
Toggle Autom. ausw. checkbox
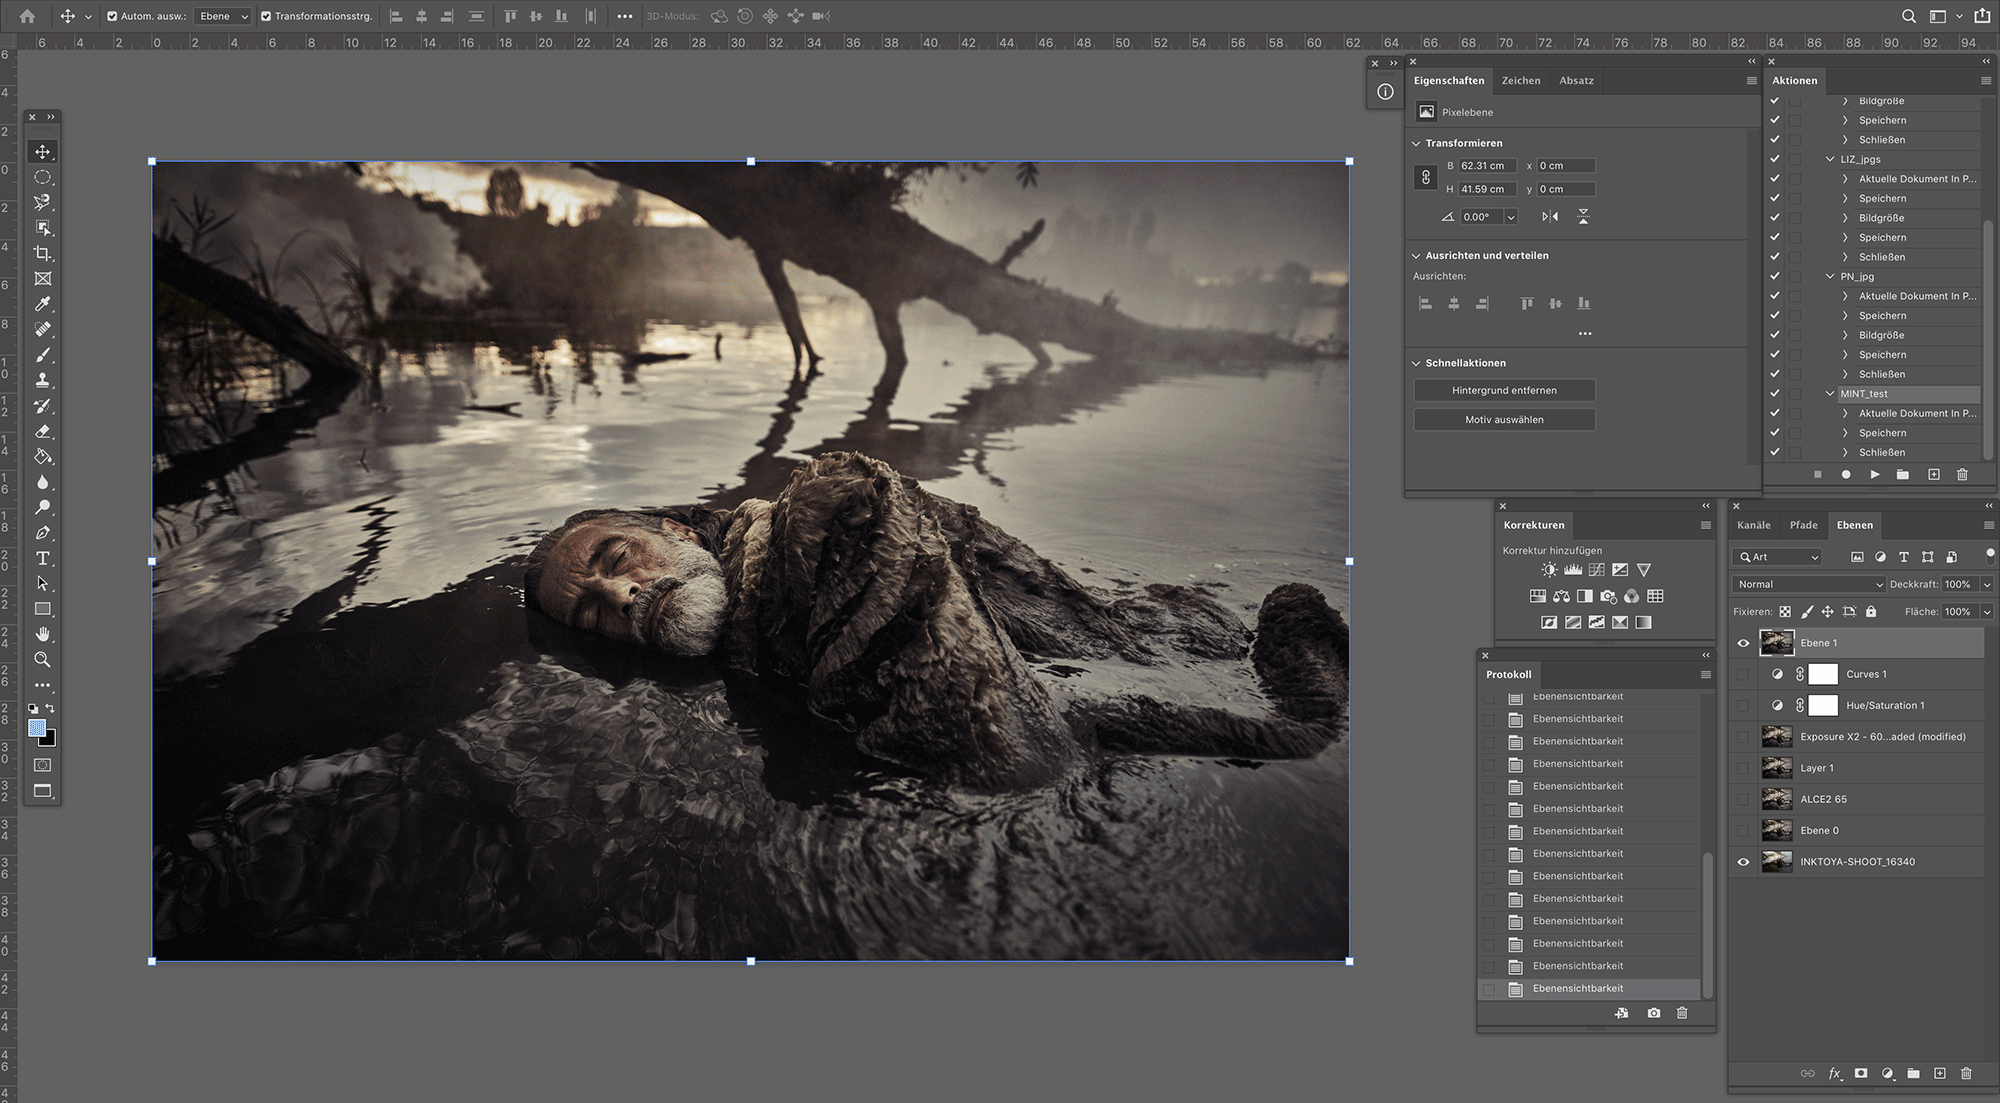(x=112, y=16)
